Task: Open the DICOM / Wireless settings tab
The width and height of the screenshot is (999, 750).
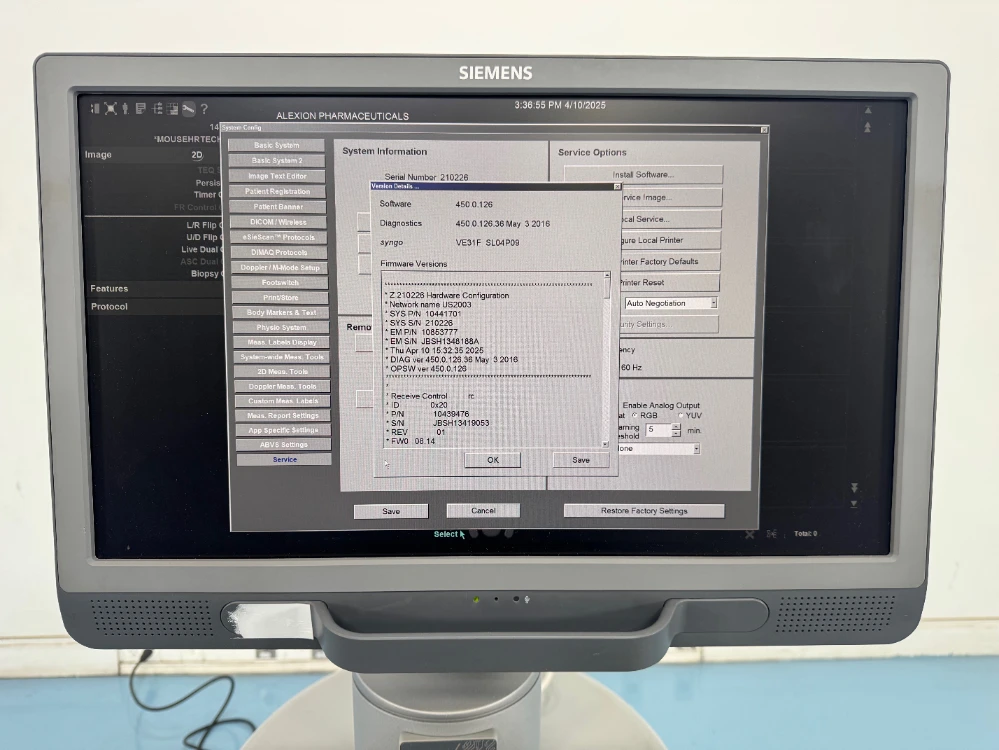Action: point(277,222)
